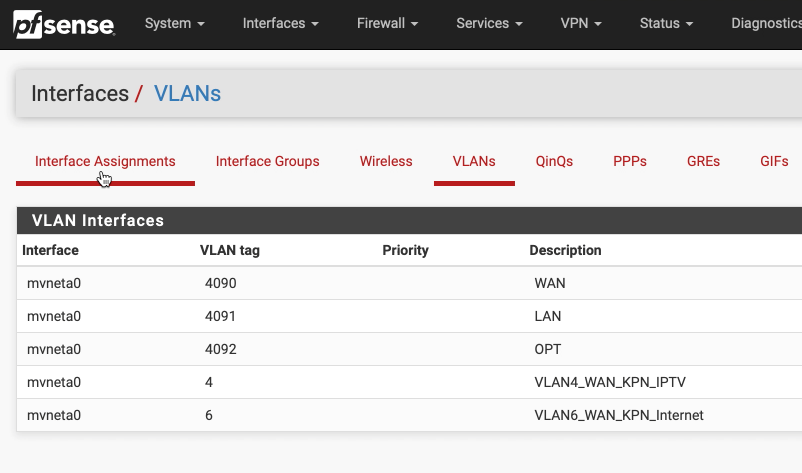Click the pfSense logo

pyautogui.click(x=64, y=24)
